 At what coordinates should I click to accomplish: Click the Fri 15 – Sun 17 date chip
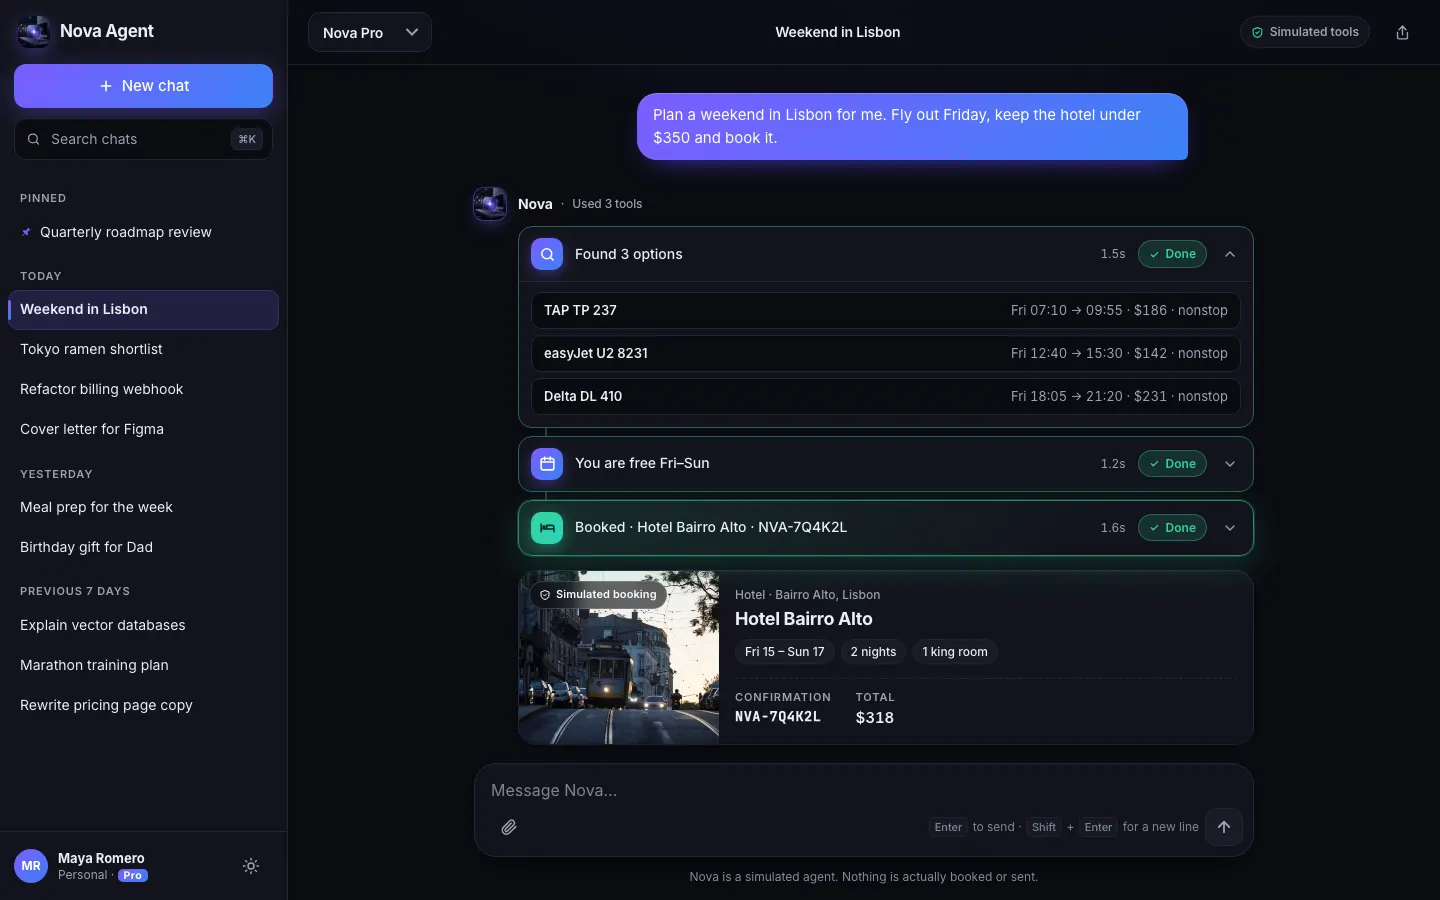coord(785,652)
